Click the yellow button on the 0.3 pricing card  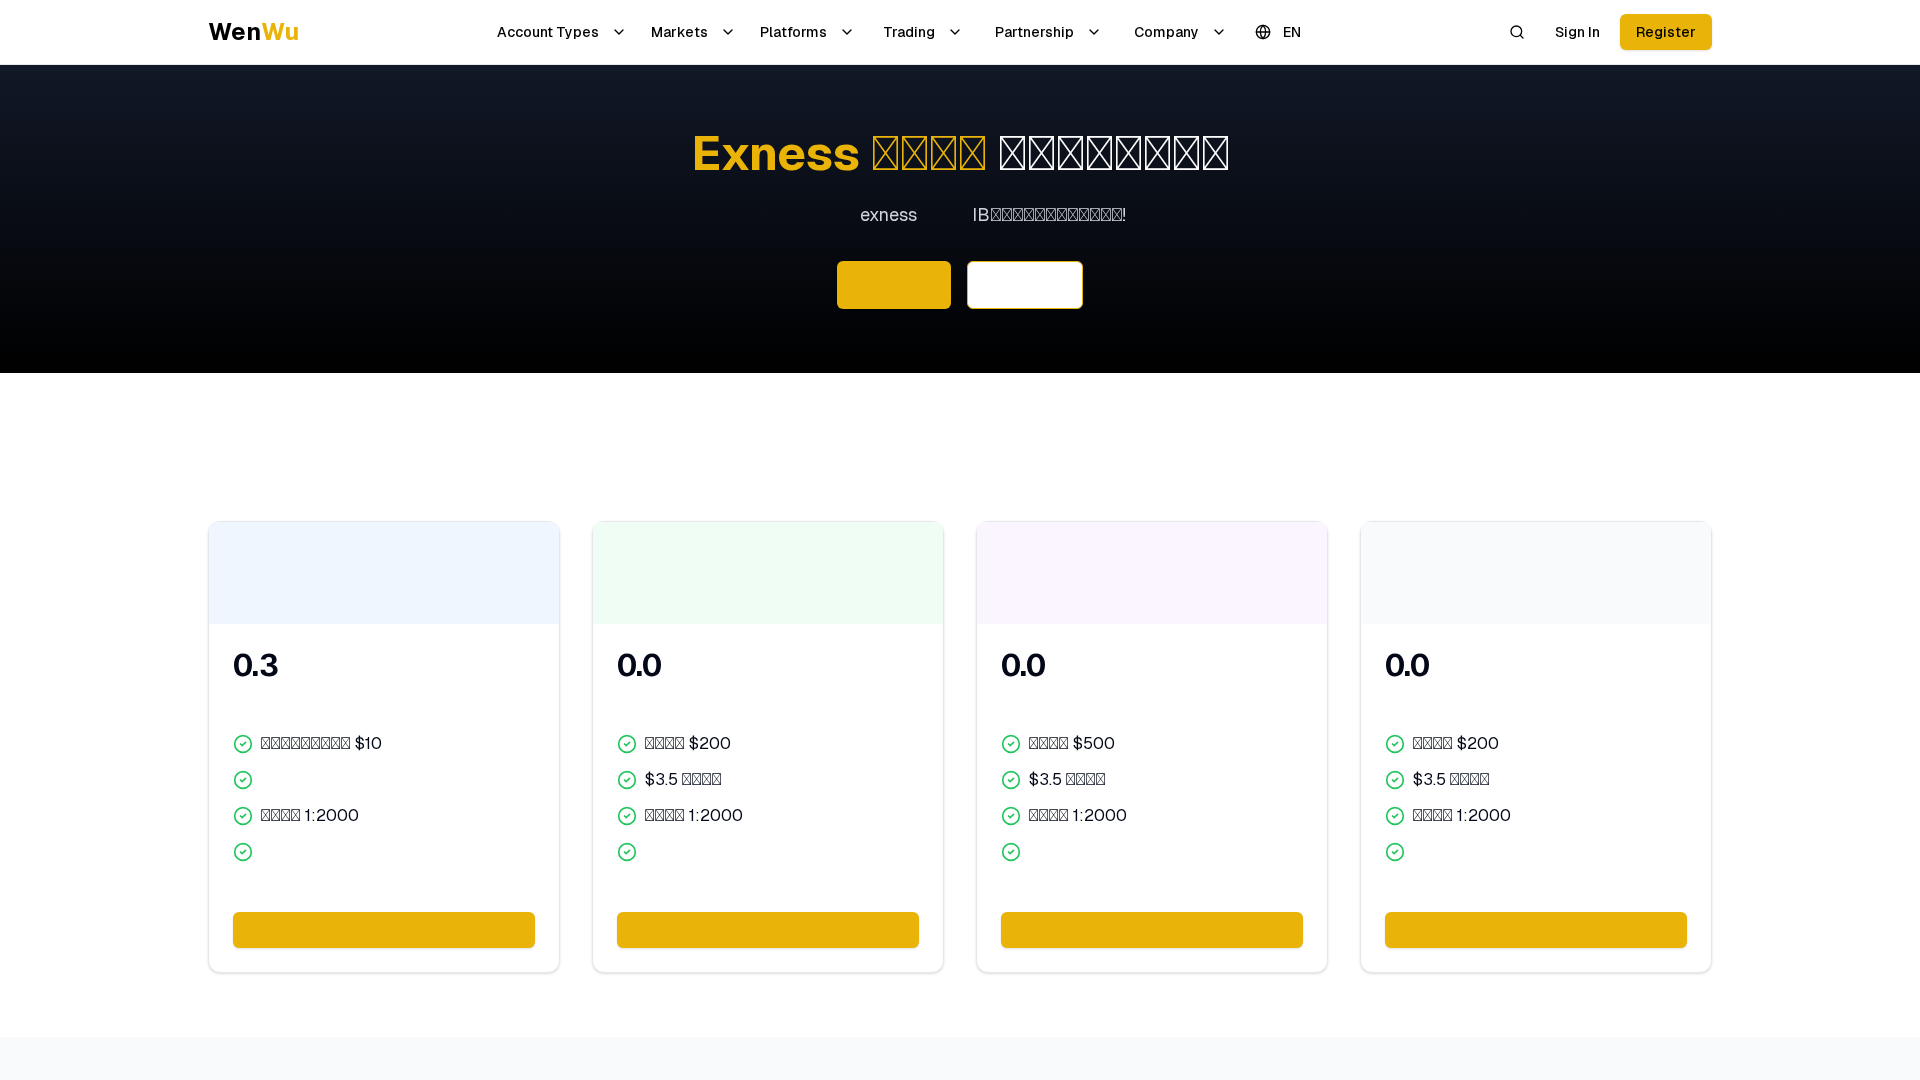pos(383,929)
